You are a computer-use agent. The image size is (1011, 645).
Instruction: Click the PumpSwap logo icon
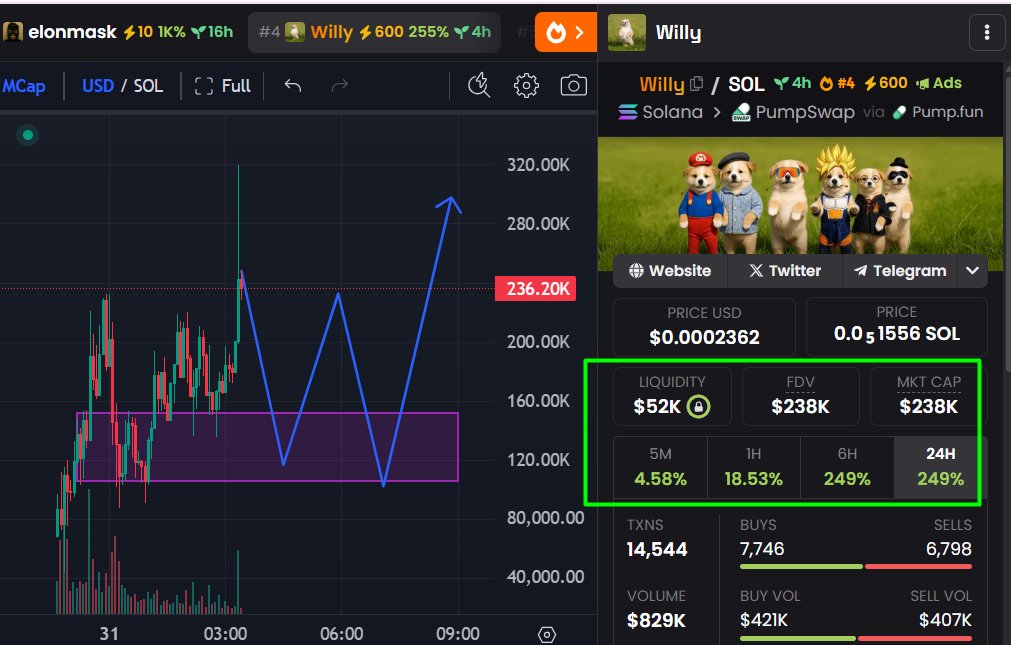click(x=741, y=112)
